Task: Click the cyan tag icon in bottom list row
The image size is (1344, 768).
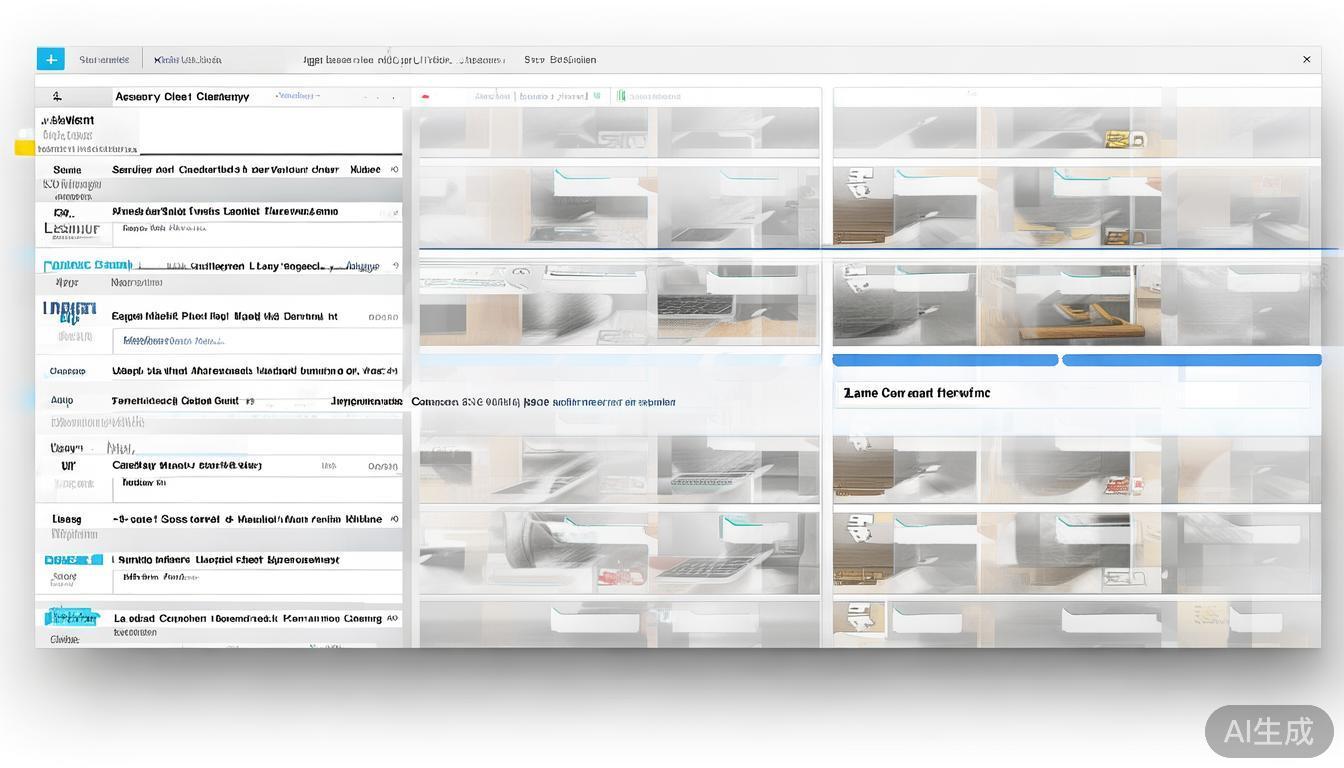Action: 73,618
